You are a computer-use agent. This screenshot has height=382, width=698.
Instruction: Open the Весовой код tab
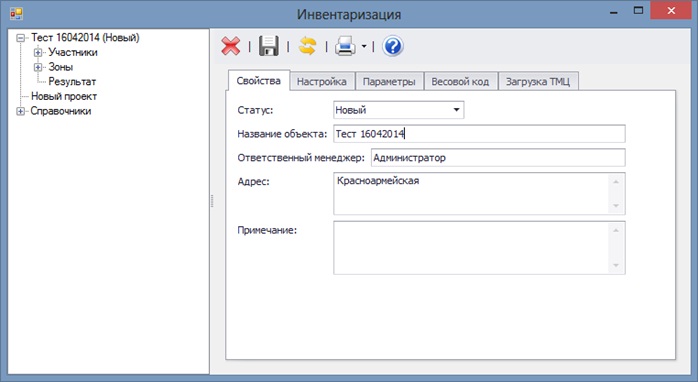point(460,81)
